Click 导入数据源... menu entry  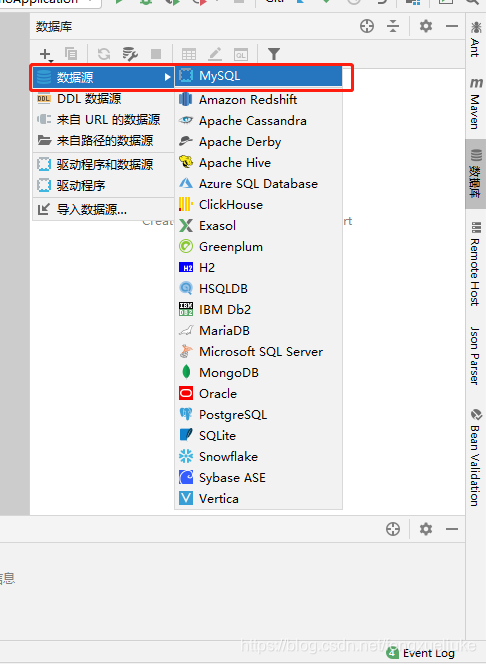pyautogui.click(x=104, y=209)
